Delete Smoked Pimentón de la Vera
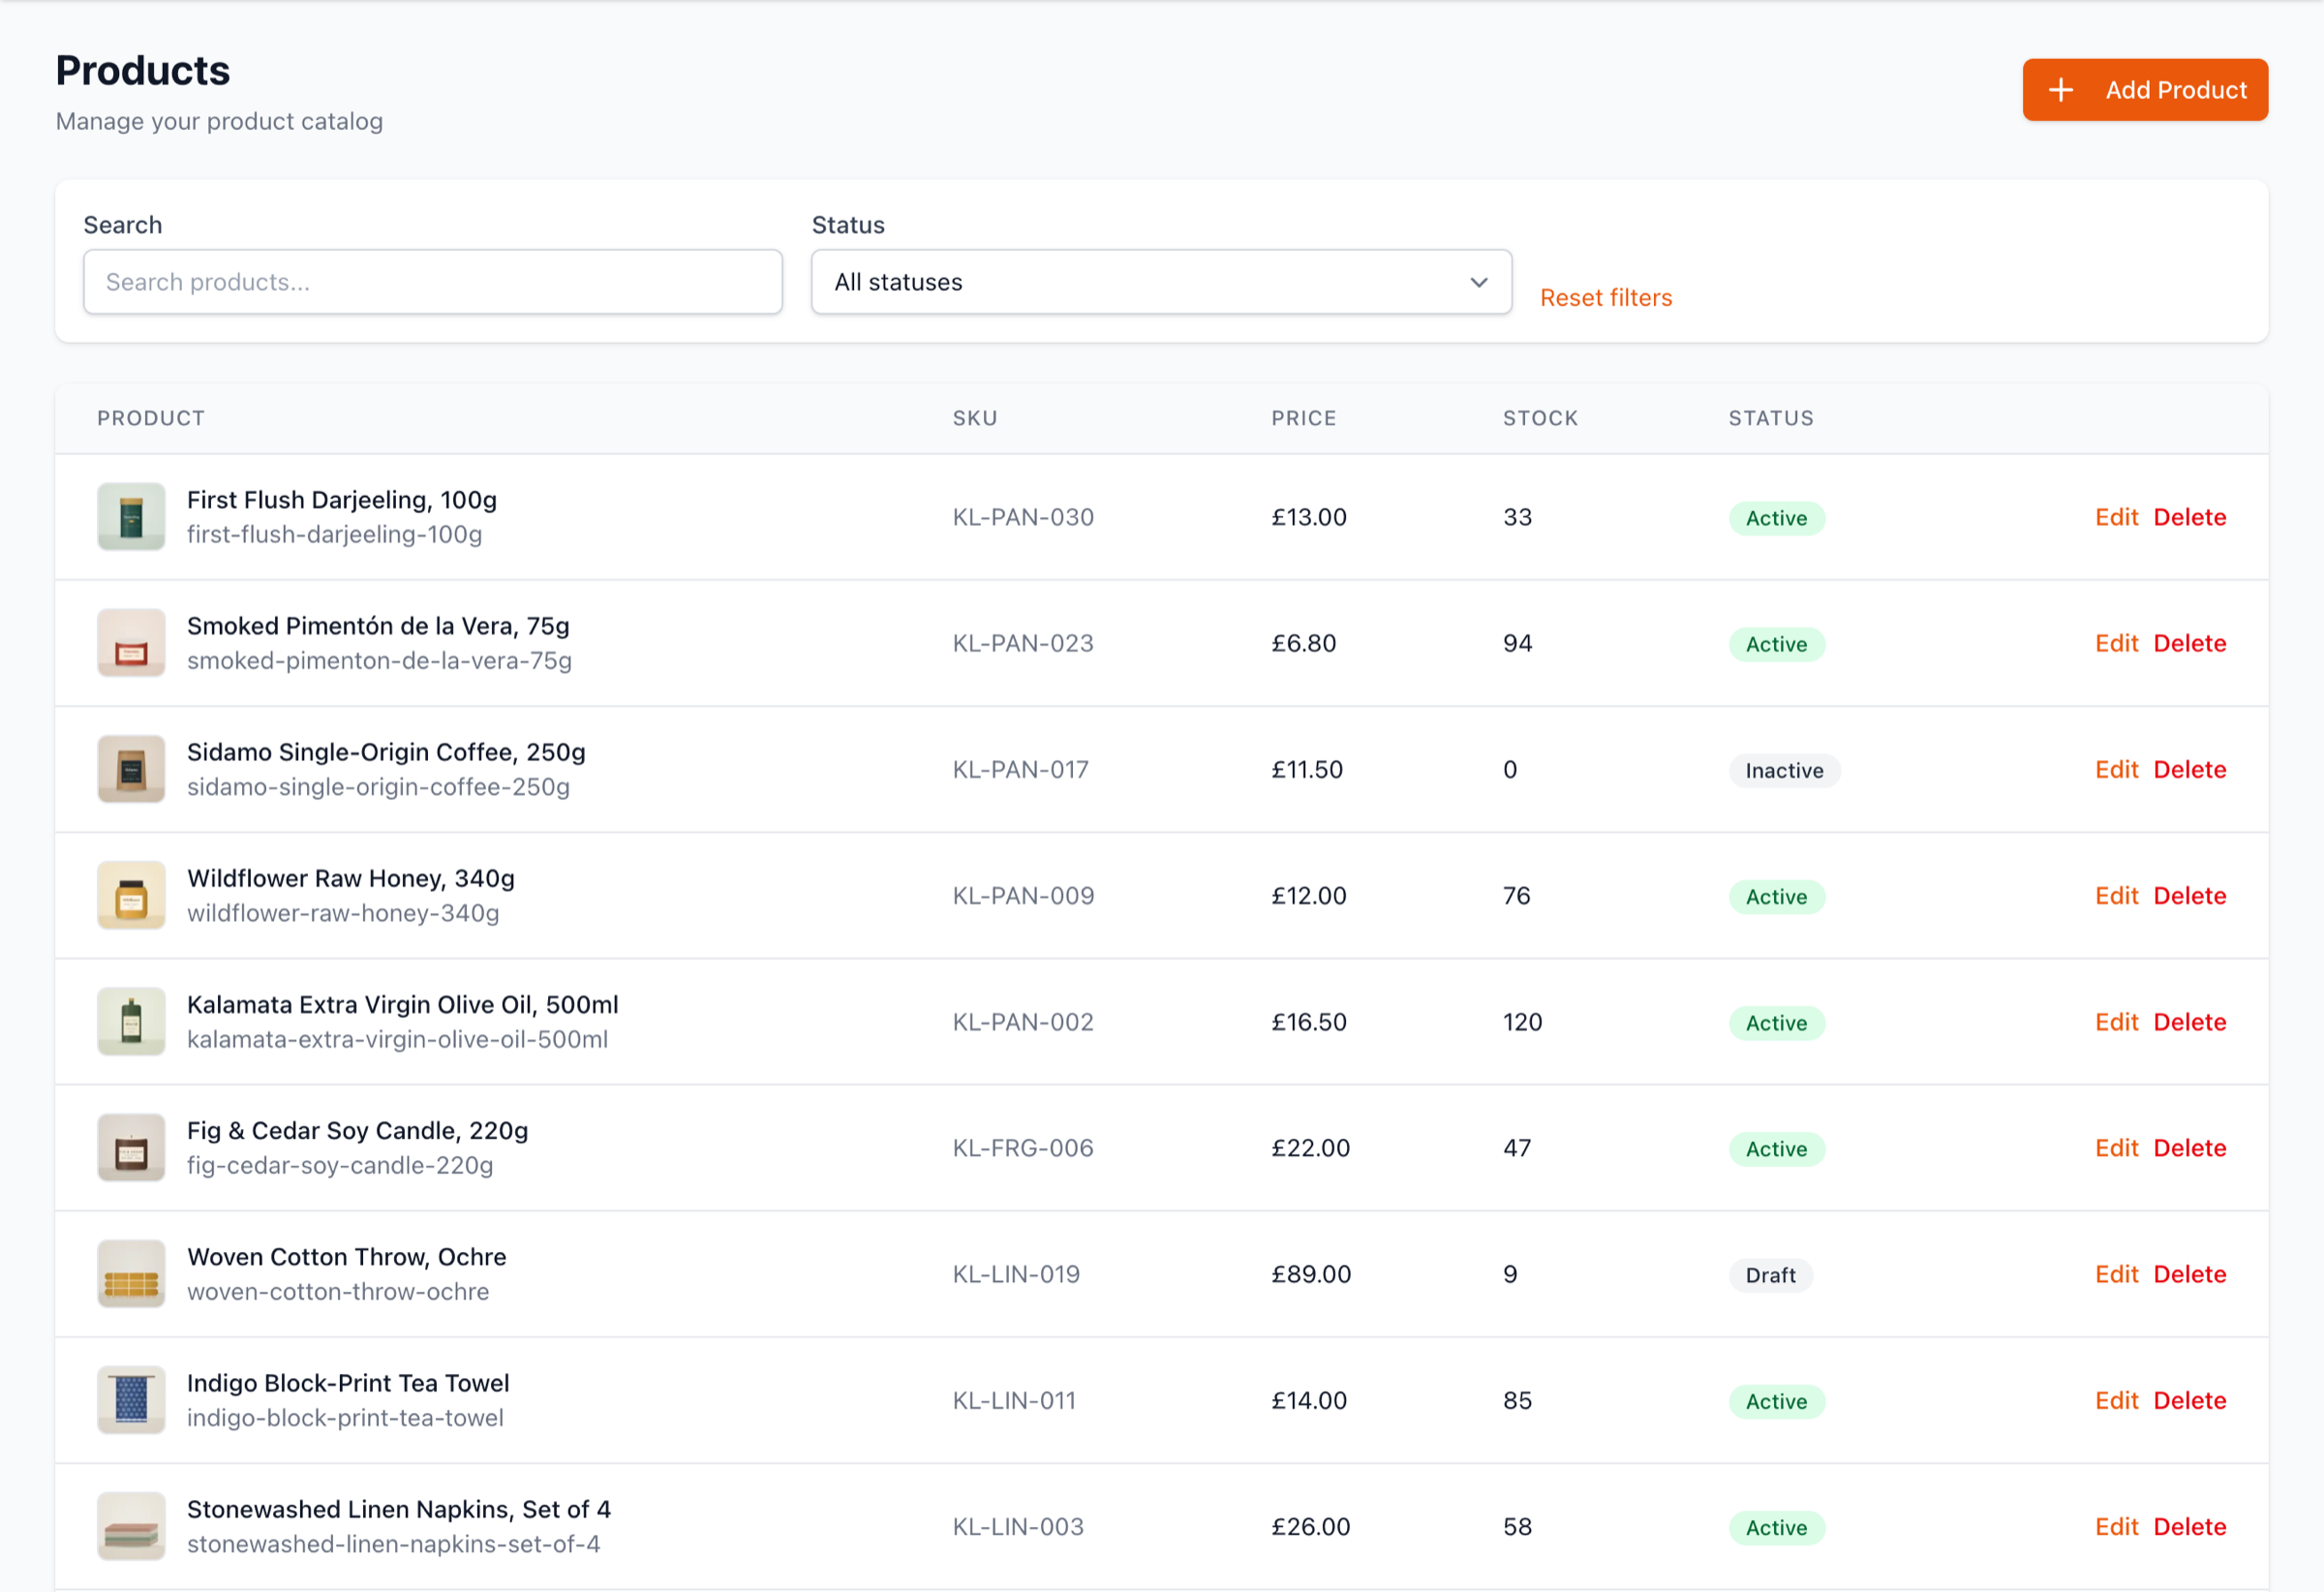Screen dimensions: 2324x1592 (x=2189, y=643)
